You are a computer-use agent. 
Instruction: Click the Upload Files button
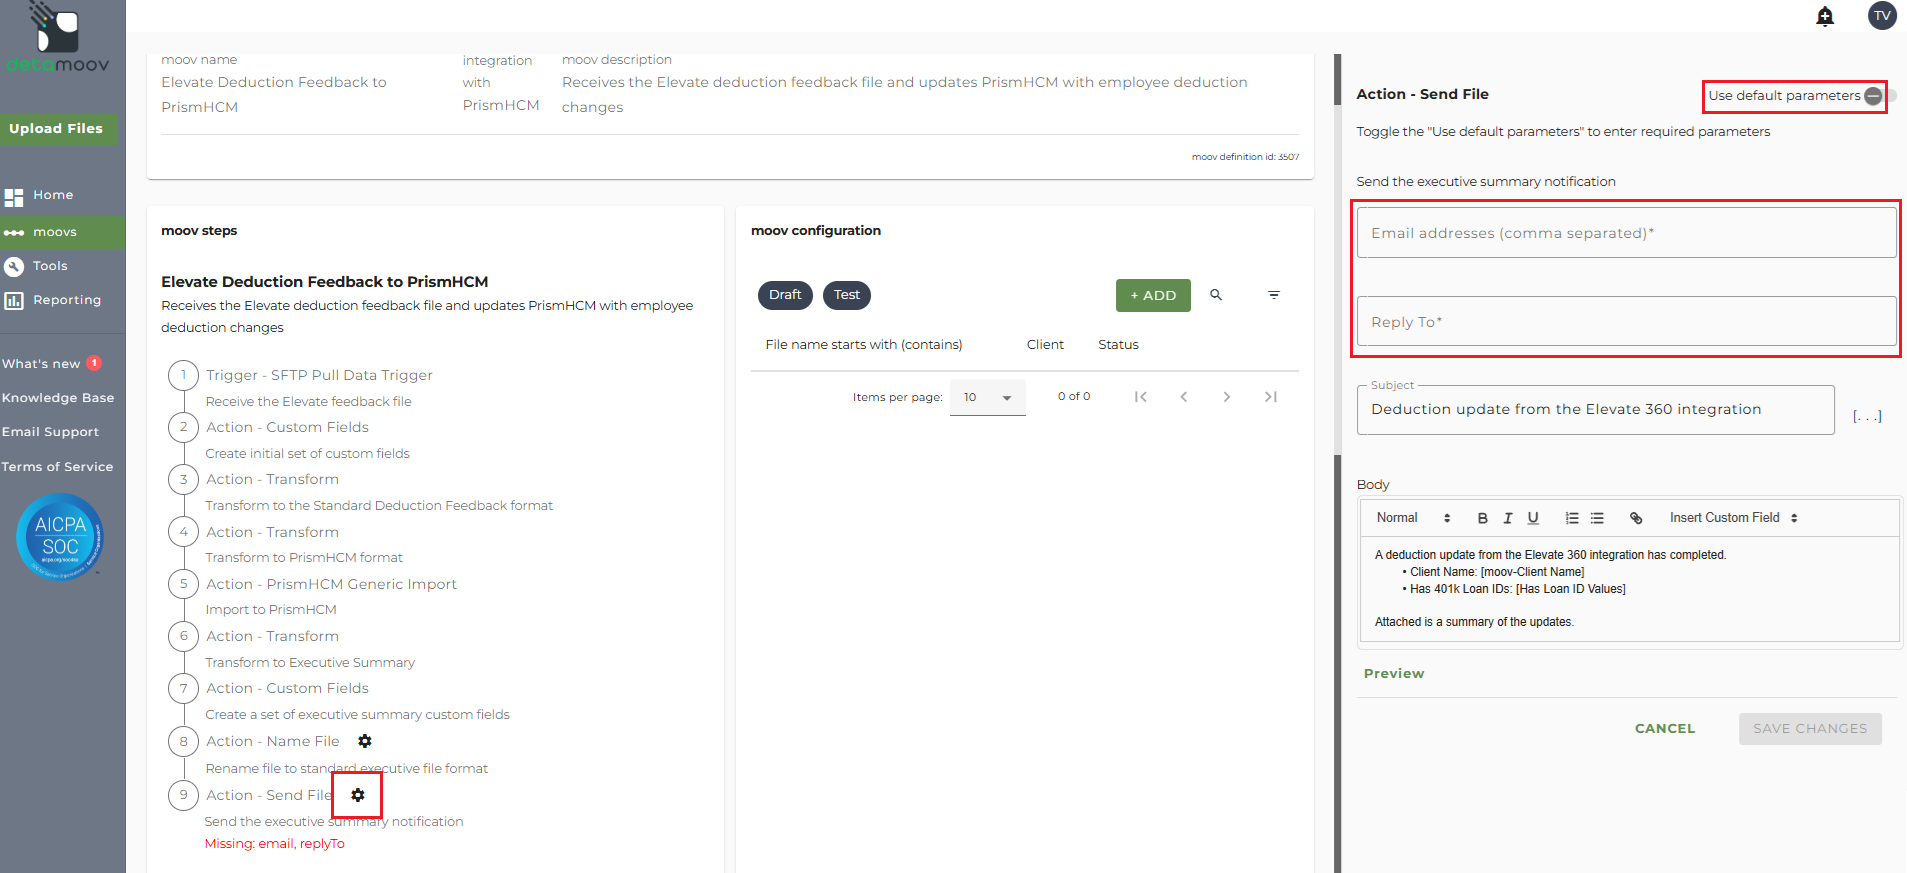click(x=57, y=129)
